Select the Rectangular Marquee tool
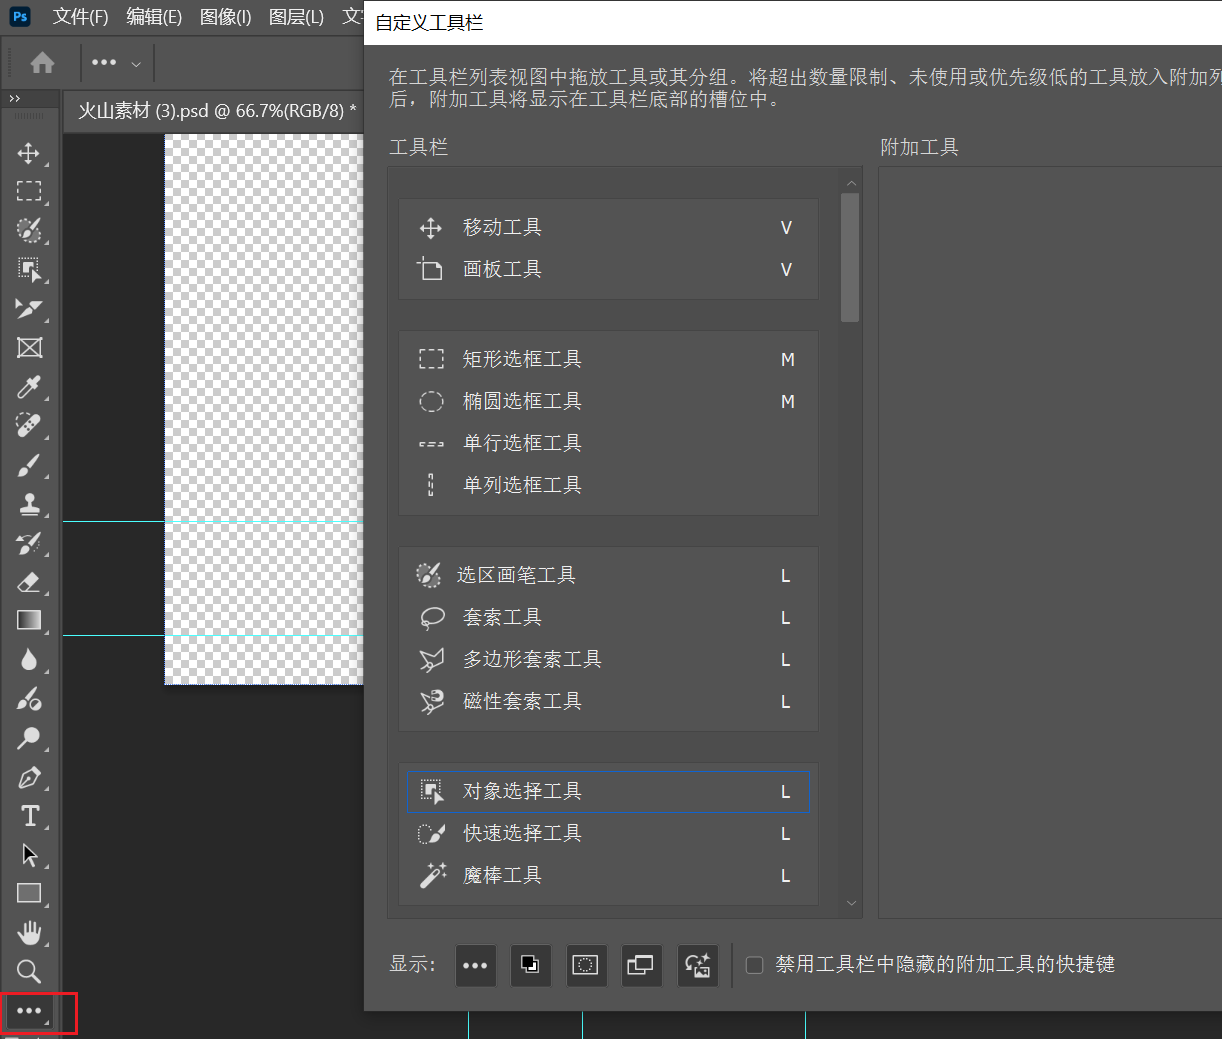 [x=30, y=191]
